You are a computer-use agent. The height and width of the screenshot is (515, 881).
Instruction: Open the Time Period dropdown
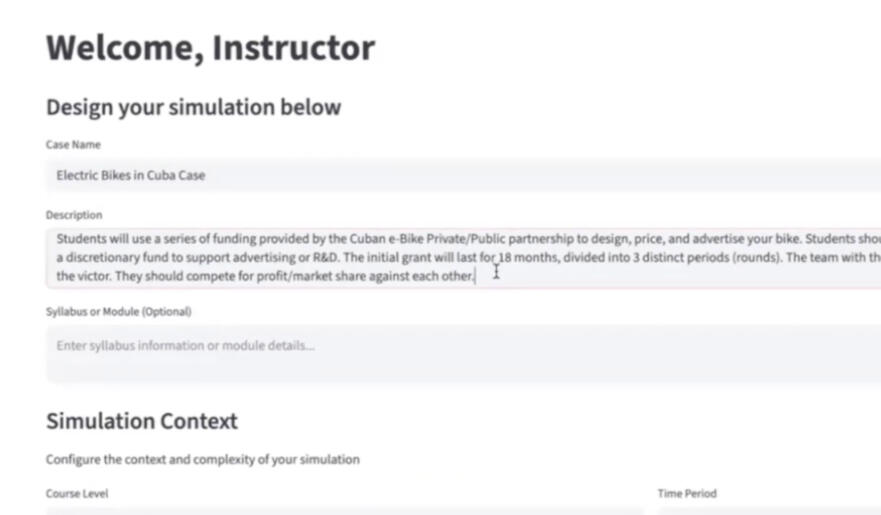[x=768, y=511]
